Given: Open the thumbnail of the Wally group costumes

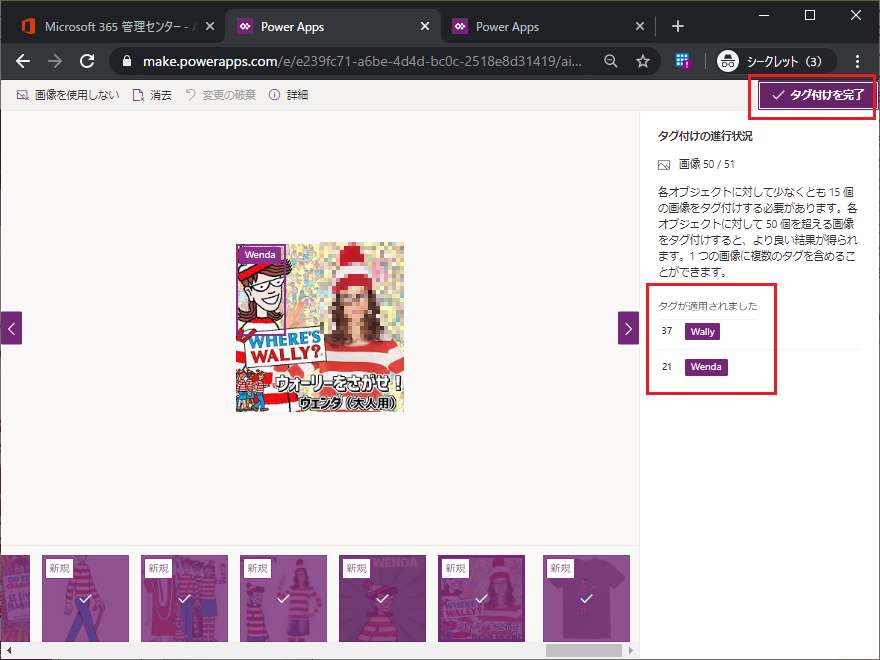Looking at the screenshot, I should (184, 598).
